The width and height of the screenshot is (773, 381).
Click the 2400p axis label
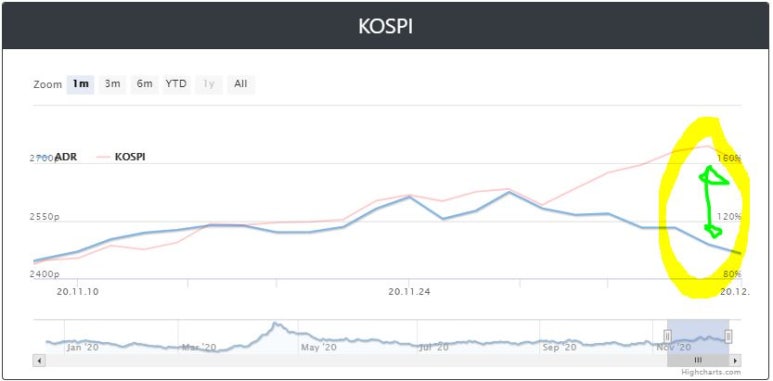pyautogui.click(x=46, y=274)
